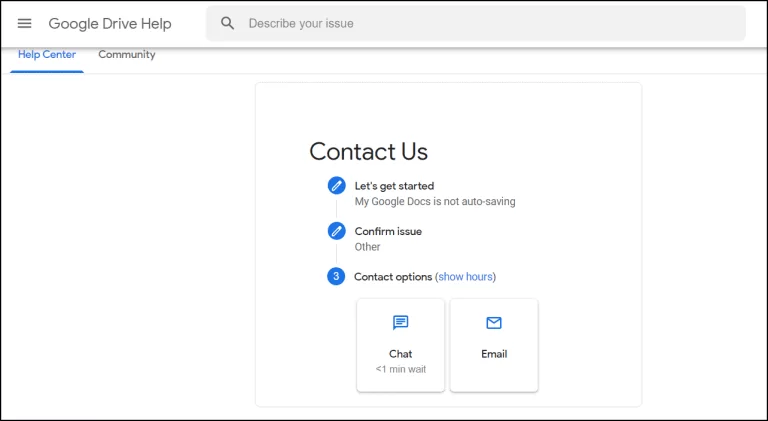Click the chat bubble icon

coord(400,323)
